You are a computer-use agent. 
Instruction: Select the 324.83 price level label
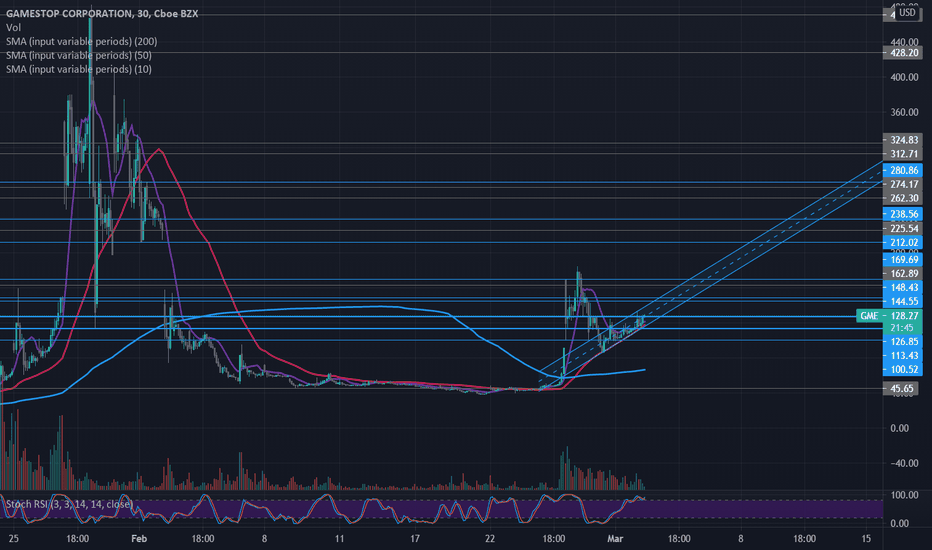pos(903,140)
